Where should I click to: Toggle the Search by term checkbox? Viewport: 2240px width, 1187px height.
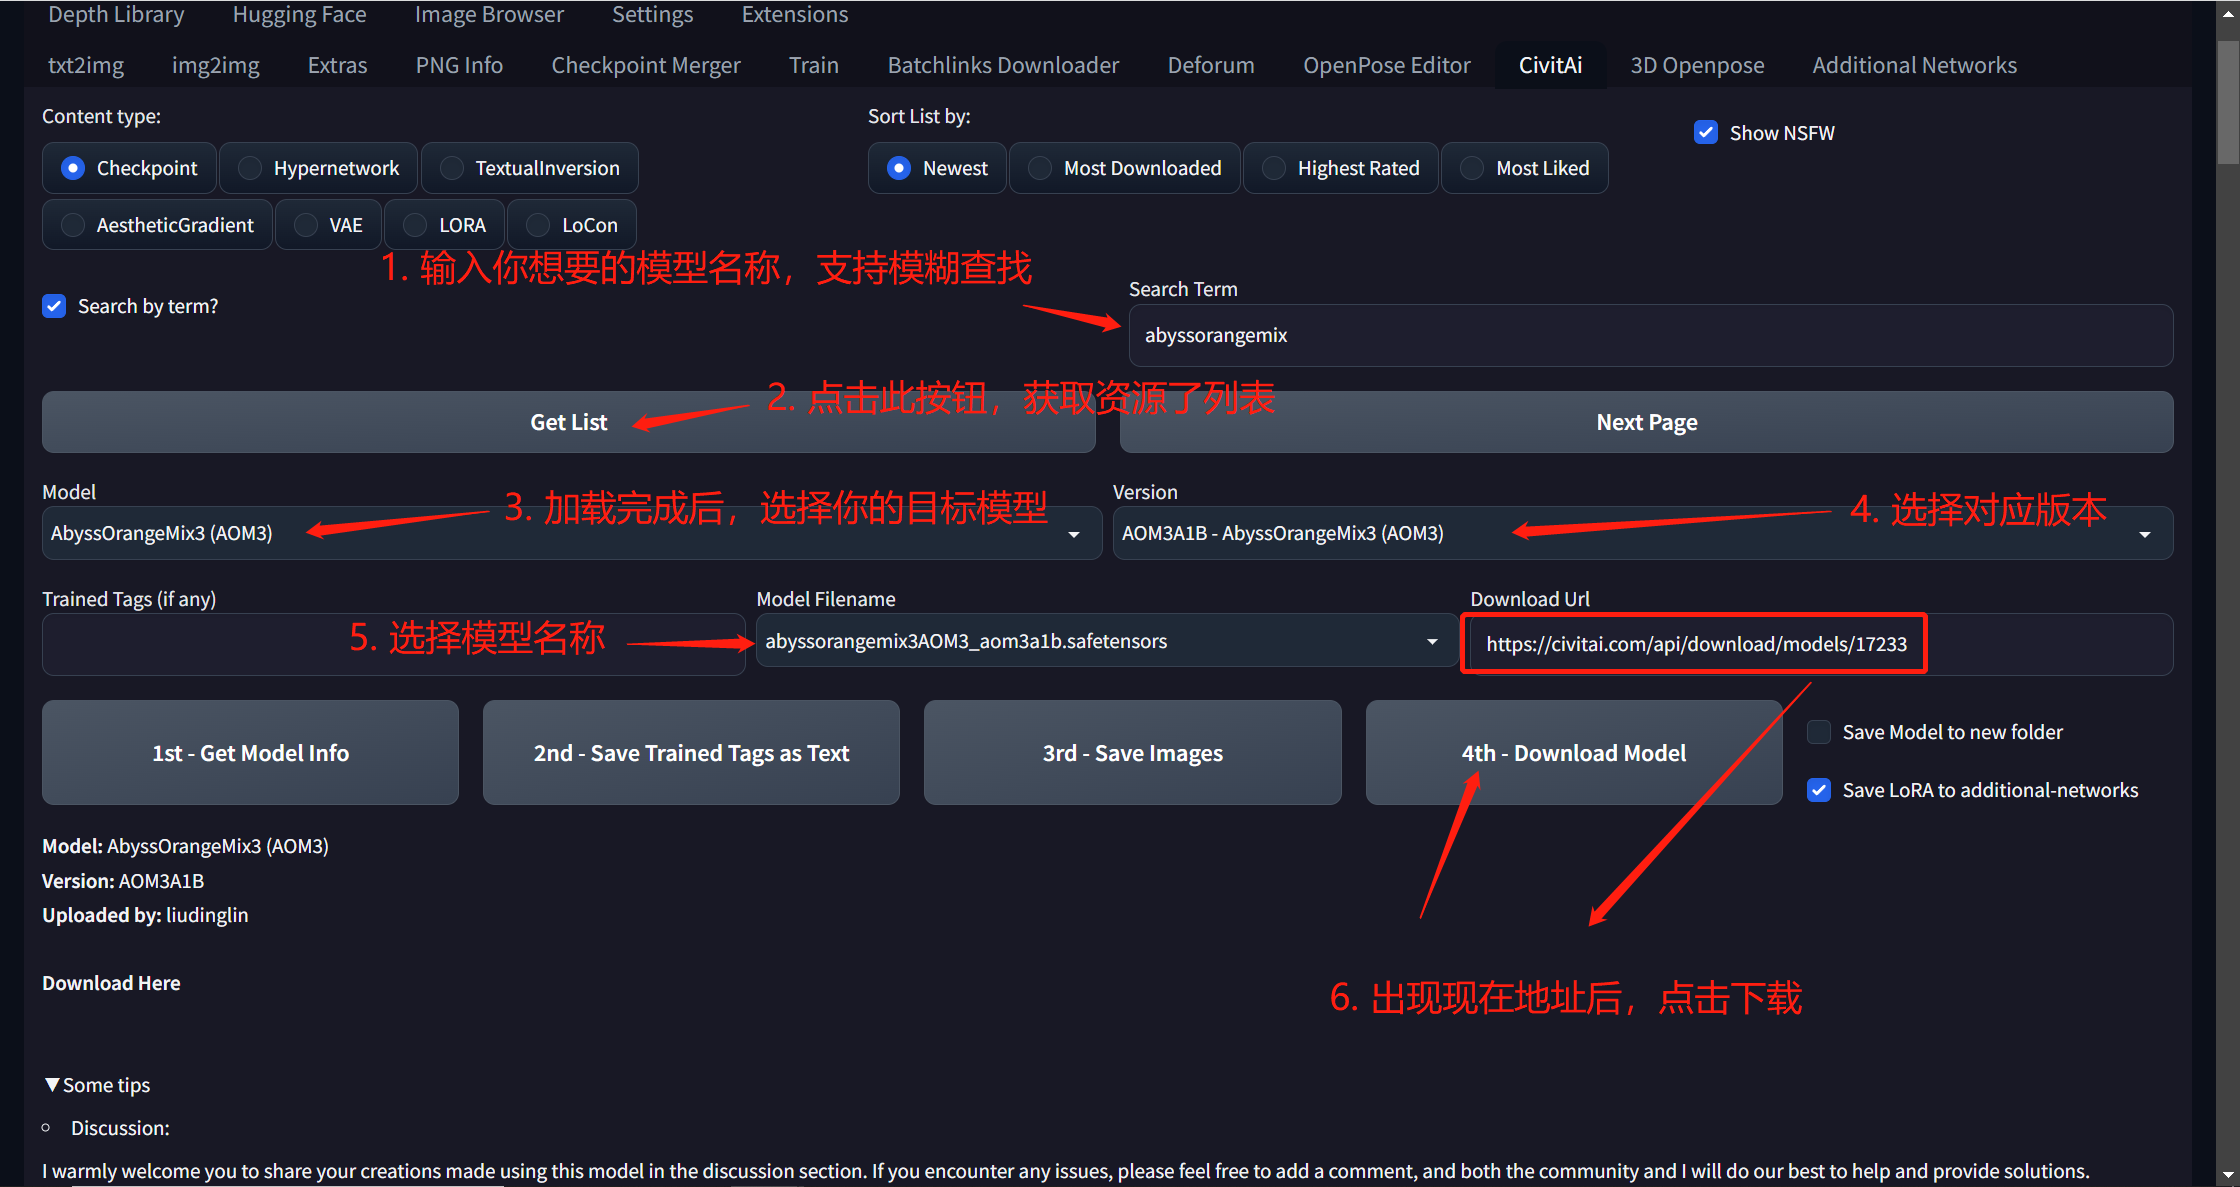click(54, 306)
